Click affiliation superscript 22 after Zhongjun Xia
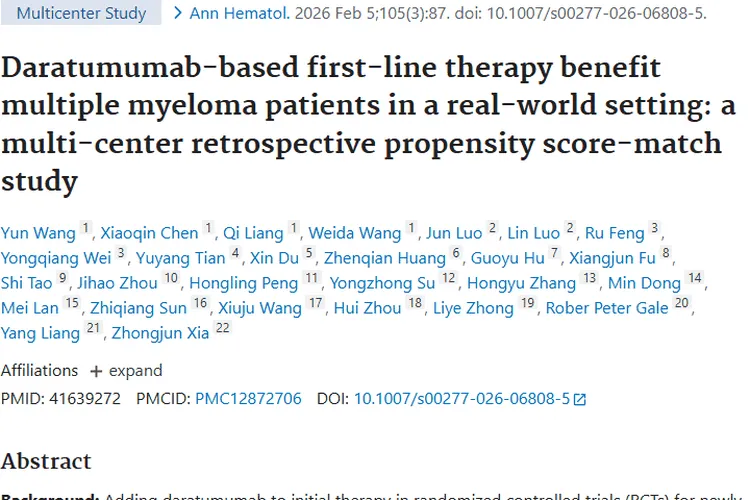Viewport: 750px width, 500px height. tap(222, 328)
